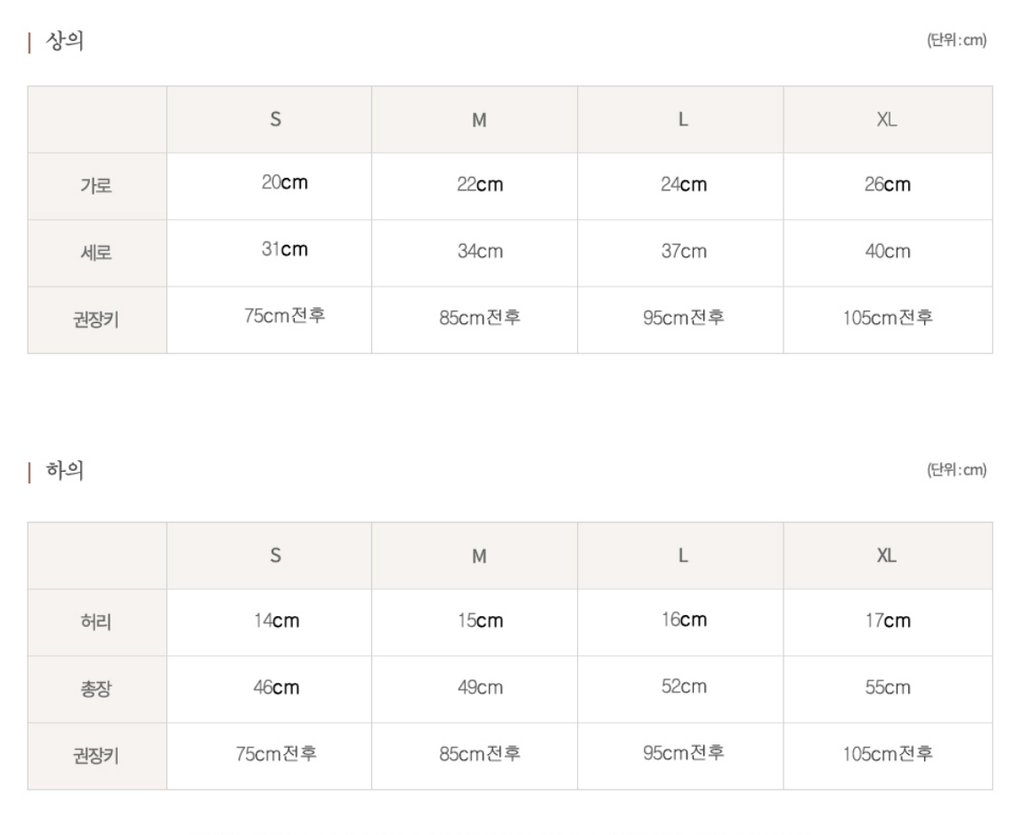Select the 총장 row header
The width and height of the screenshot is (1024, 835).
pyautogui.click(x=96, y=689)
